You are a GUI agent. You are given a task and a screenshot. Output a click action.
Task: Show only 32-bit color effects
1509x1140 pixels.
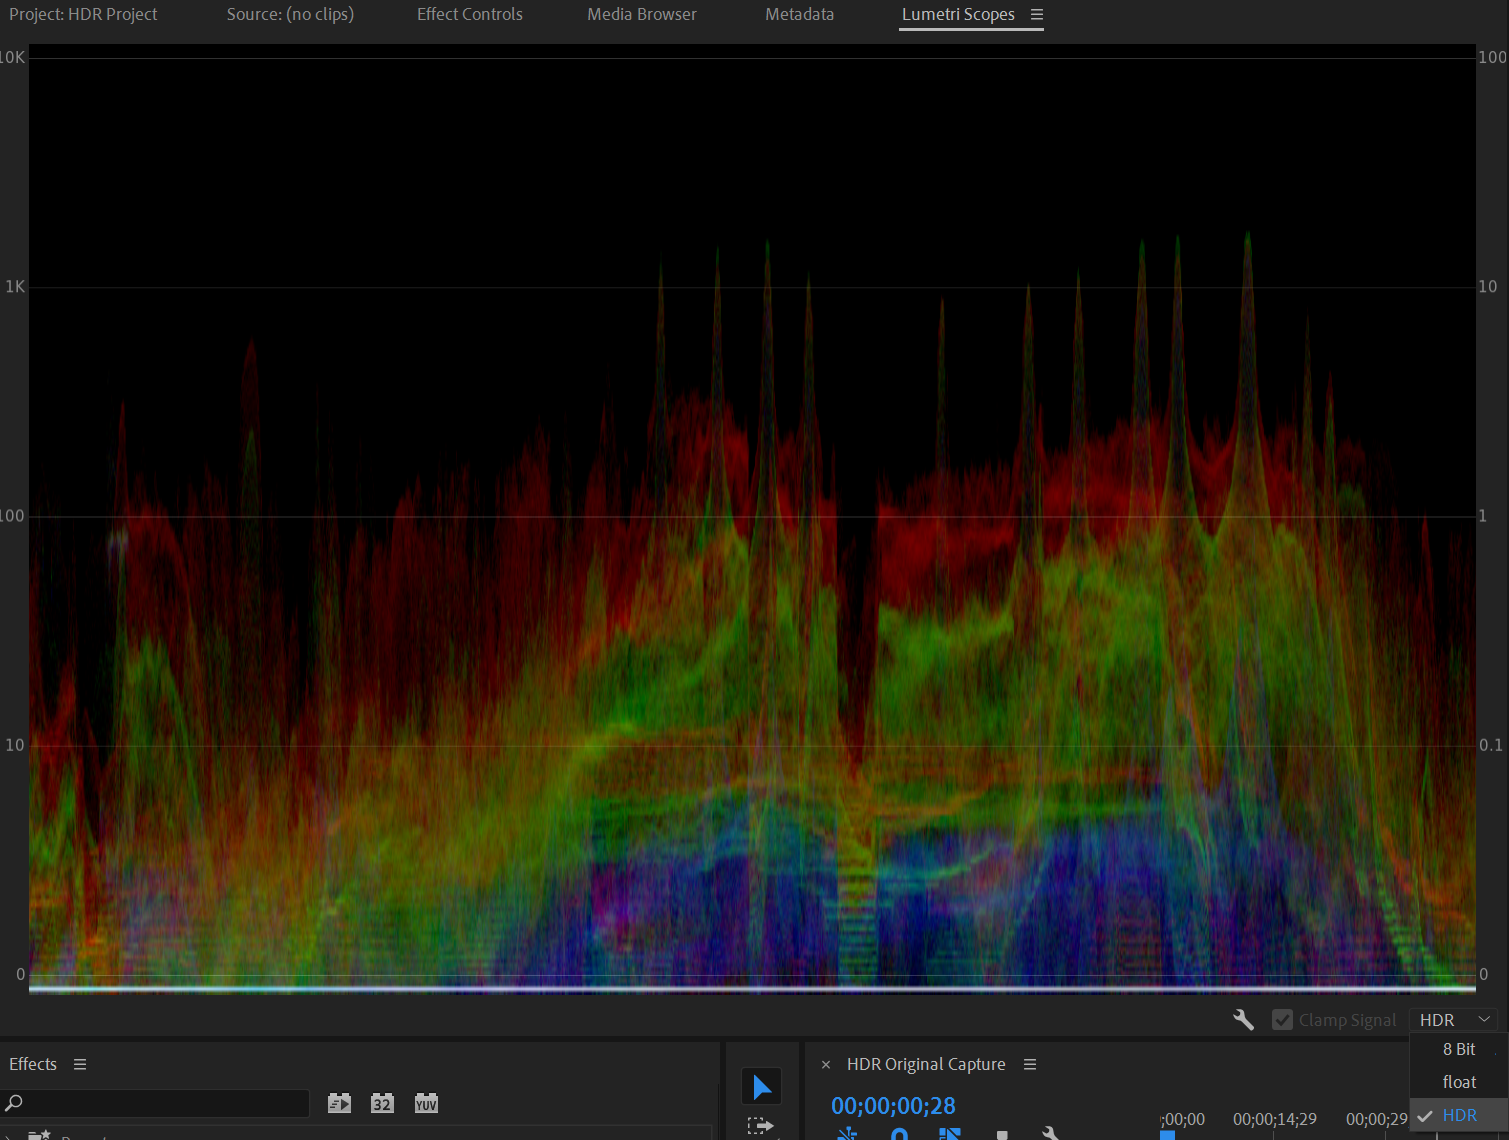click(382, 1103)
